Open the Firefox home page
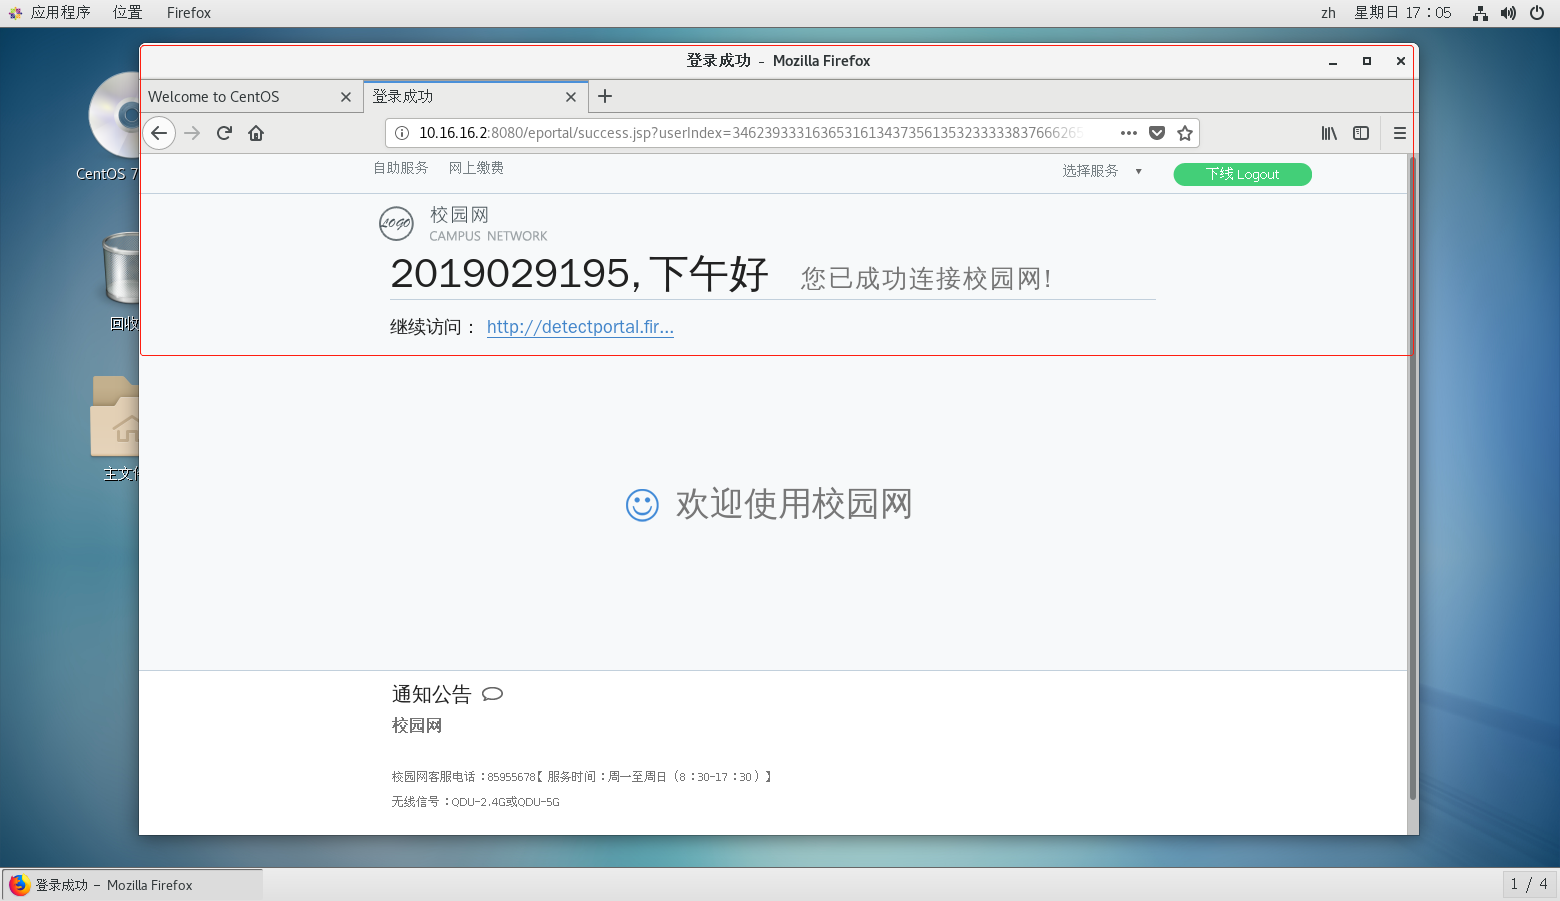The image size is (1560, 901). click(256, 133)
